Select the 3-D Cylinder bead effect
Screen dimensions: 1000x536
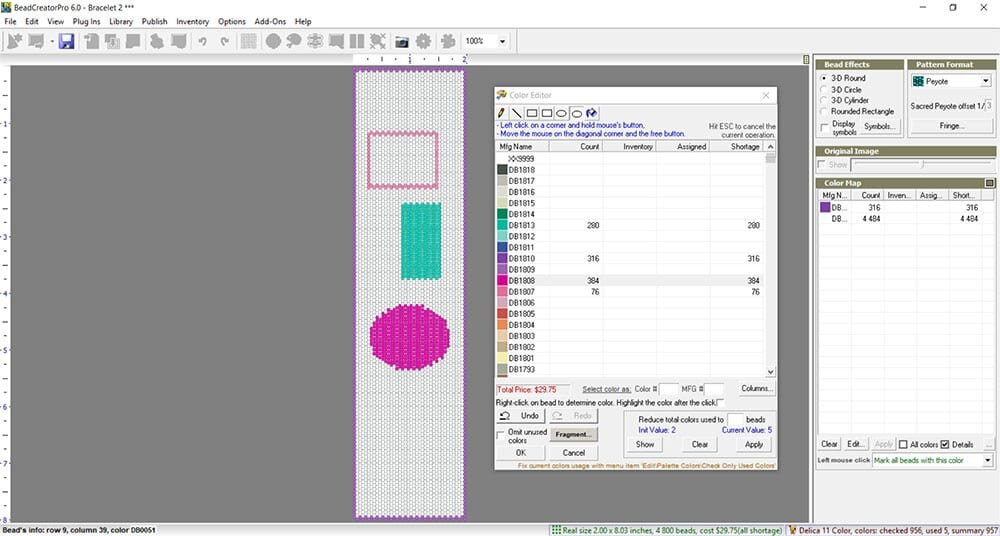pyautogui.click(x=844, y=100)
